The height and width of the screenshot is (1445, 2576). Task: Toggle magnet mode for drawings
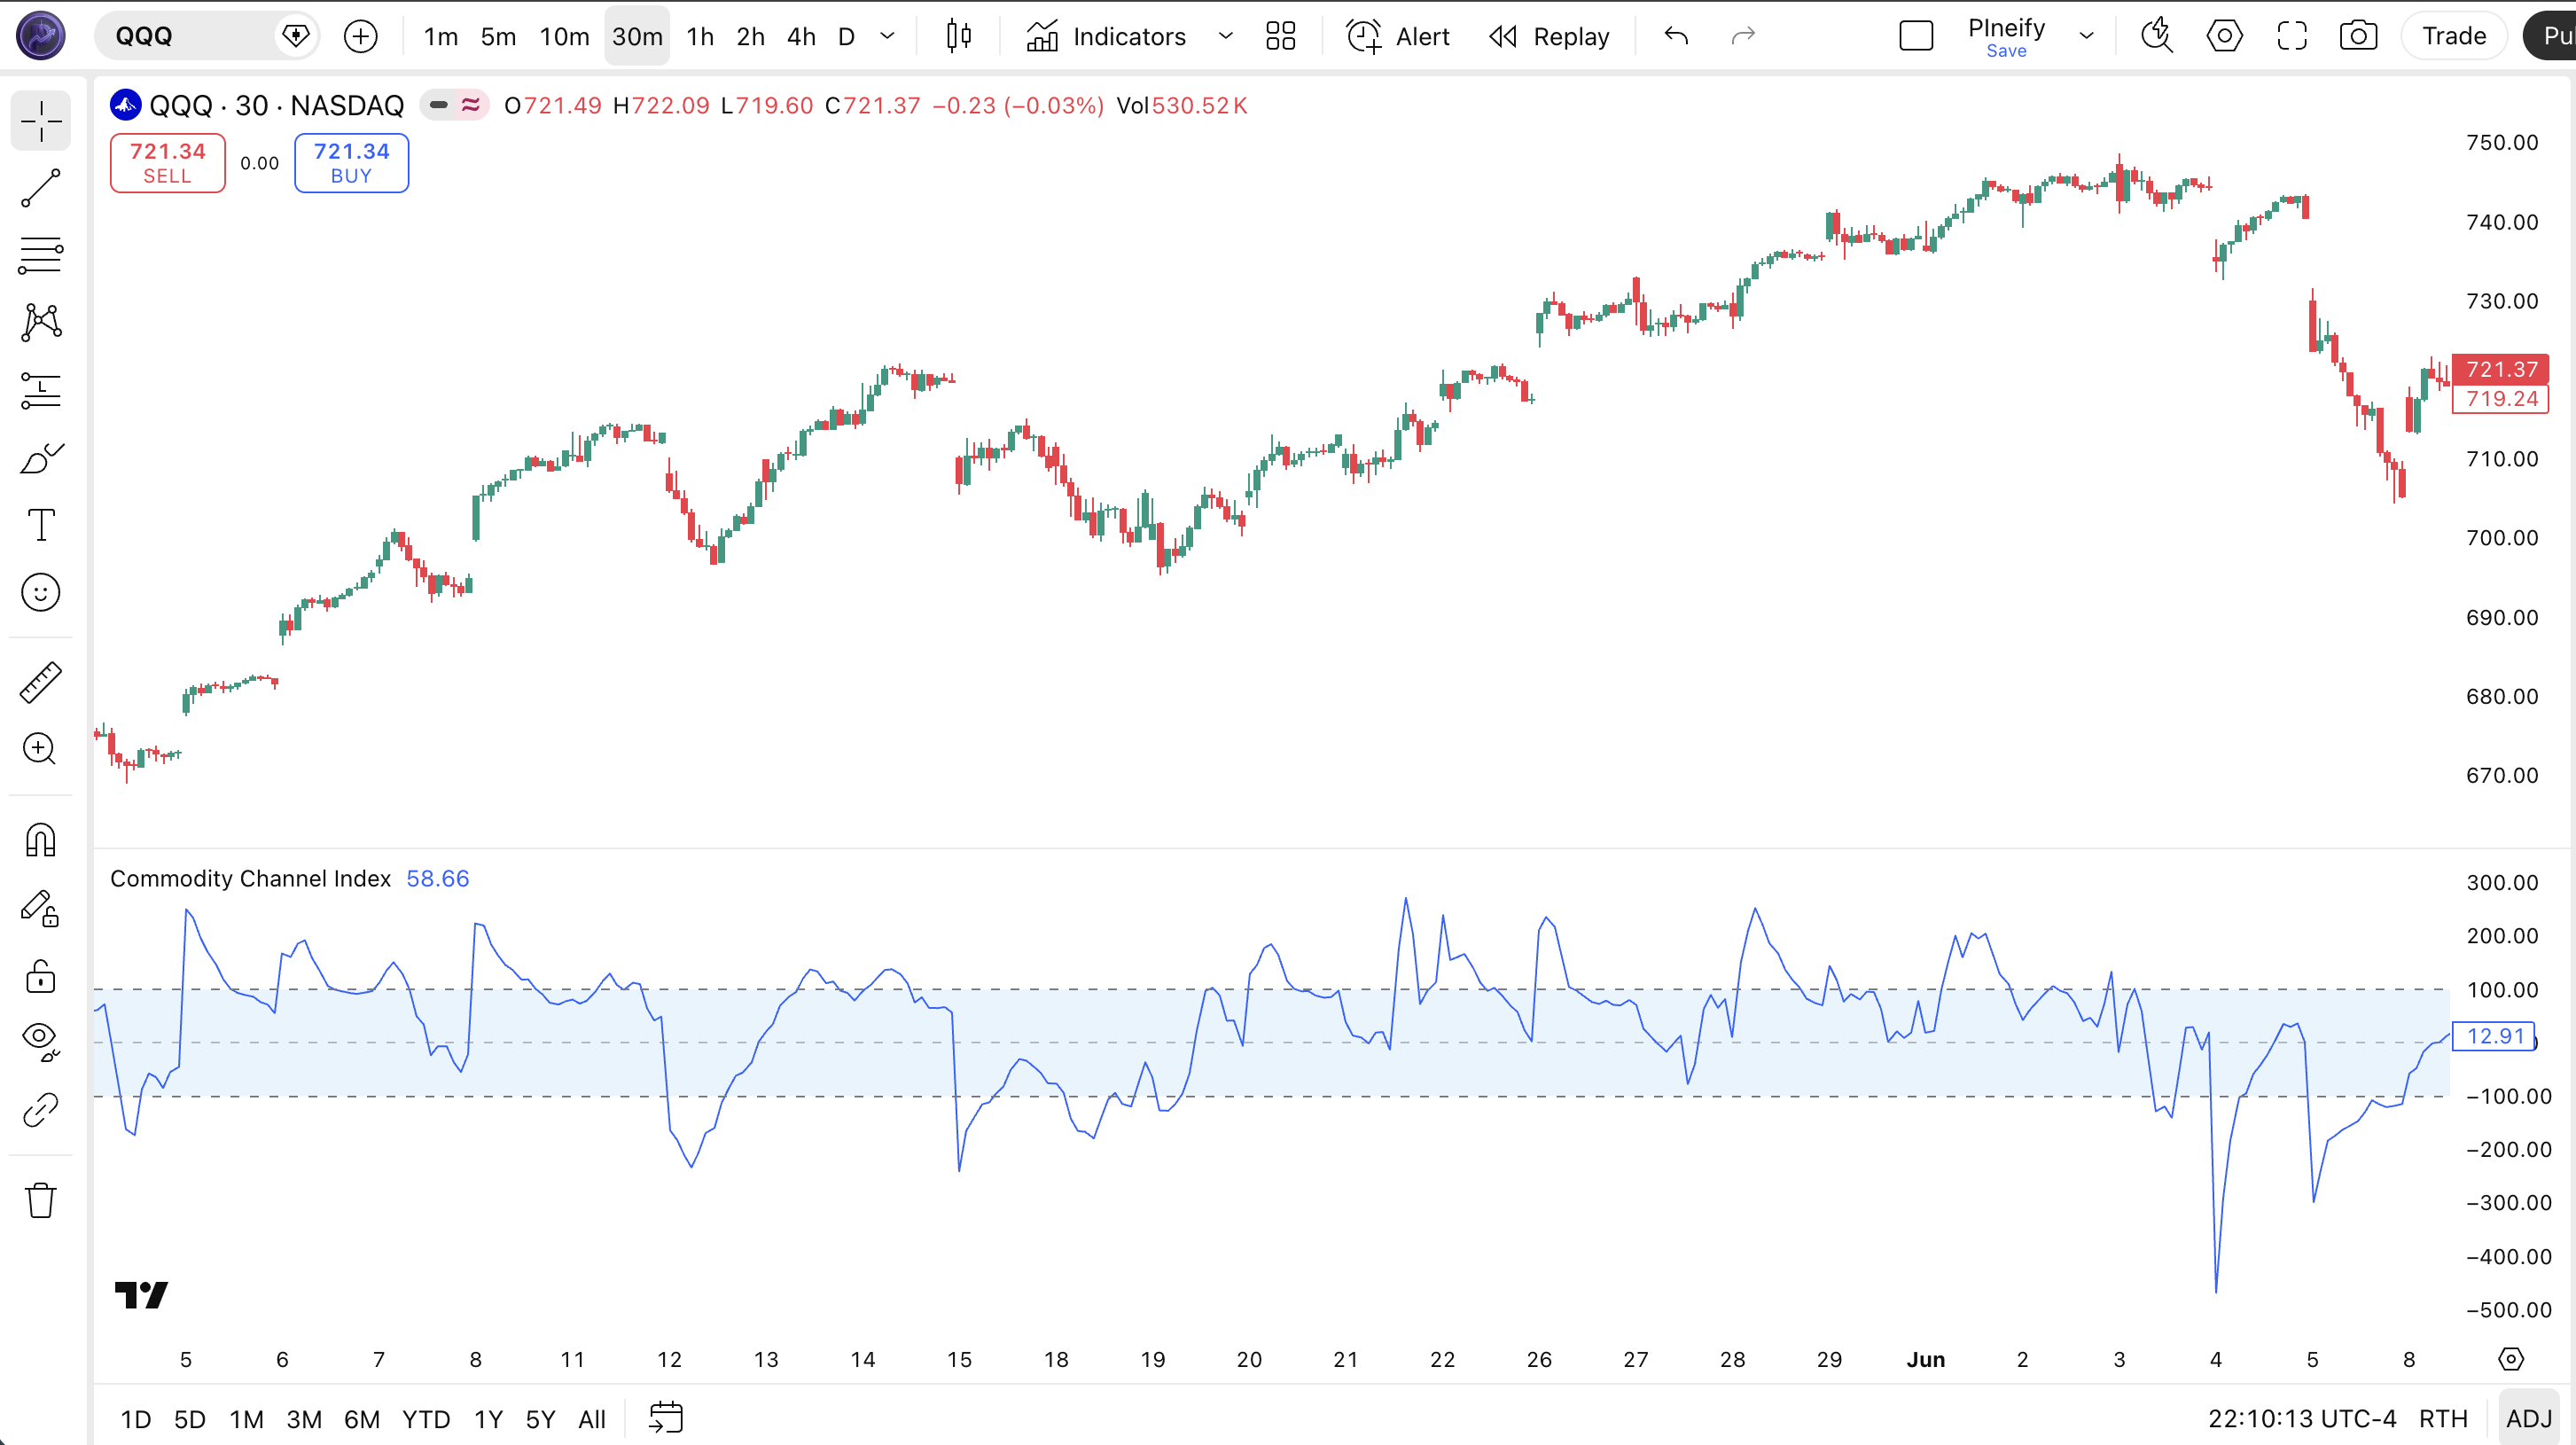[41, 840]
